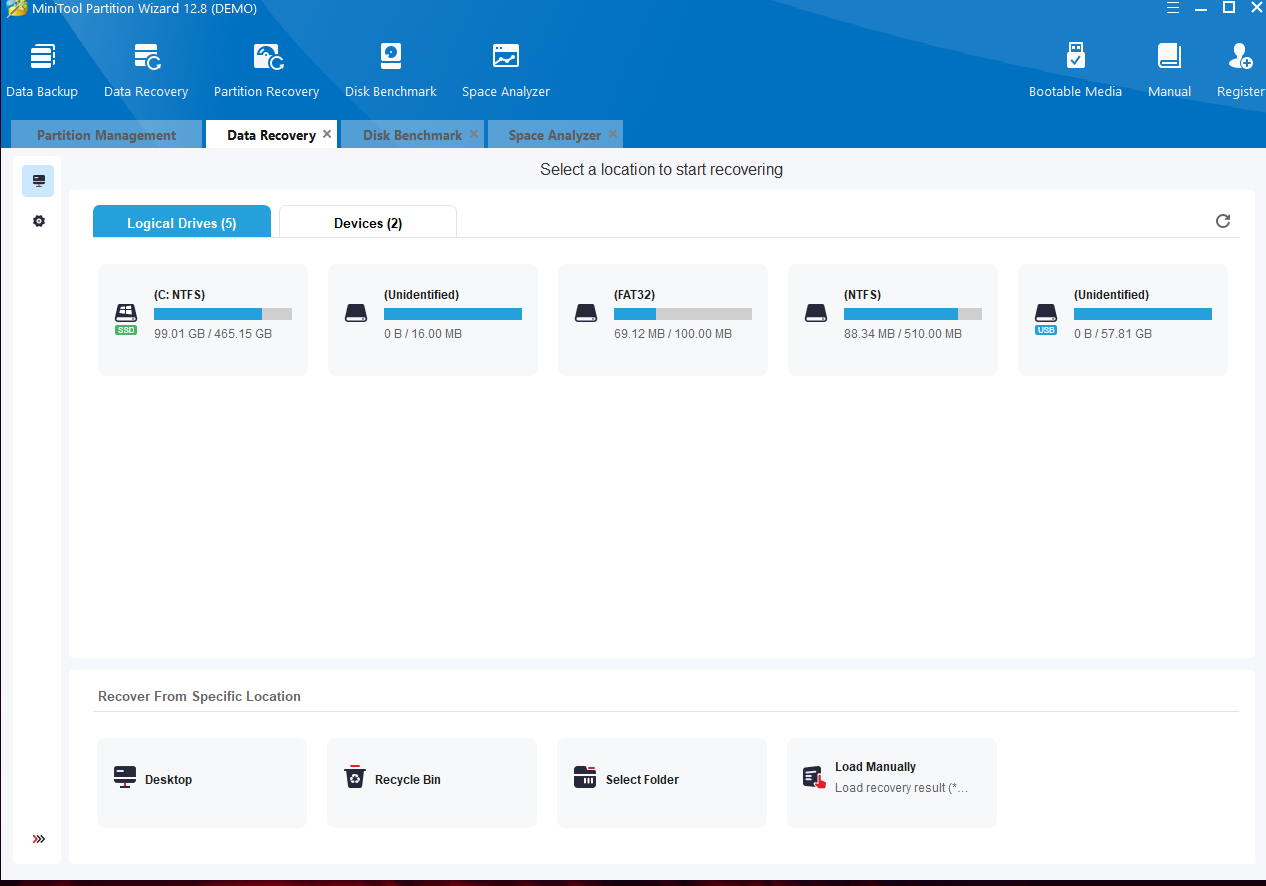Open Space Analyzer from the toolbar
The width and height of the screenshot is (1266, 886).
coord(506,70)
